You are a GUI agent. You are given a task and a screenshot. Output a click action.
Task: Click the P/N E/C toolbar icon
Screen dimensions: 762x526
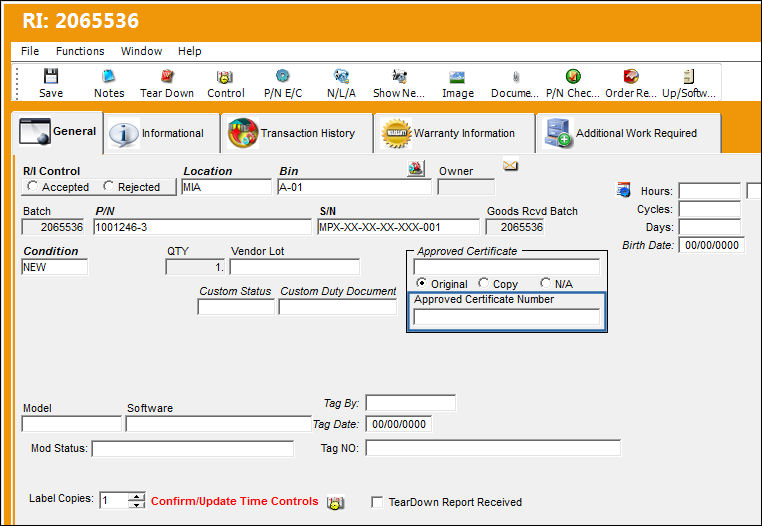pos(282,76)
